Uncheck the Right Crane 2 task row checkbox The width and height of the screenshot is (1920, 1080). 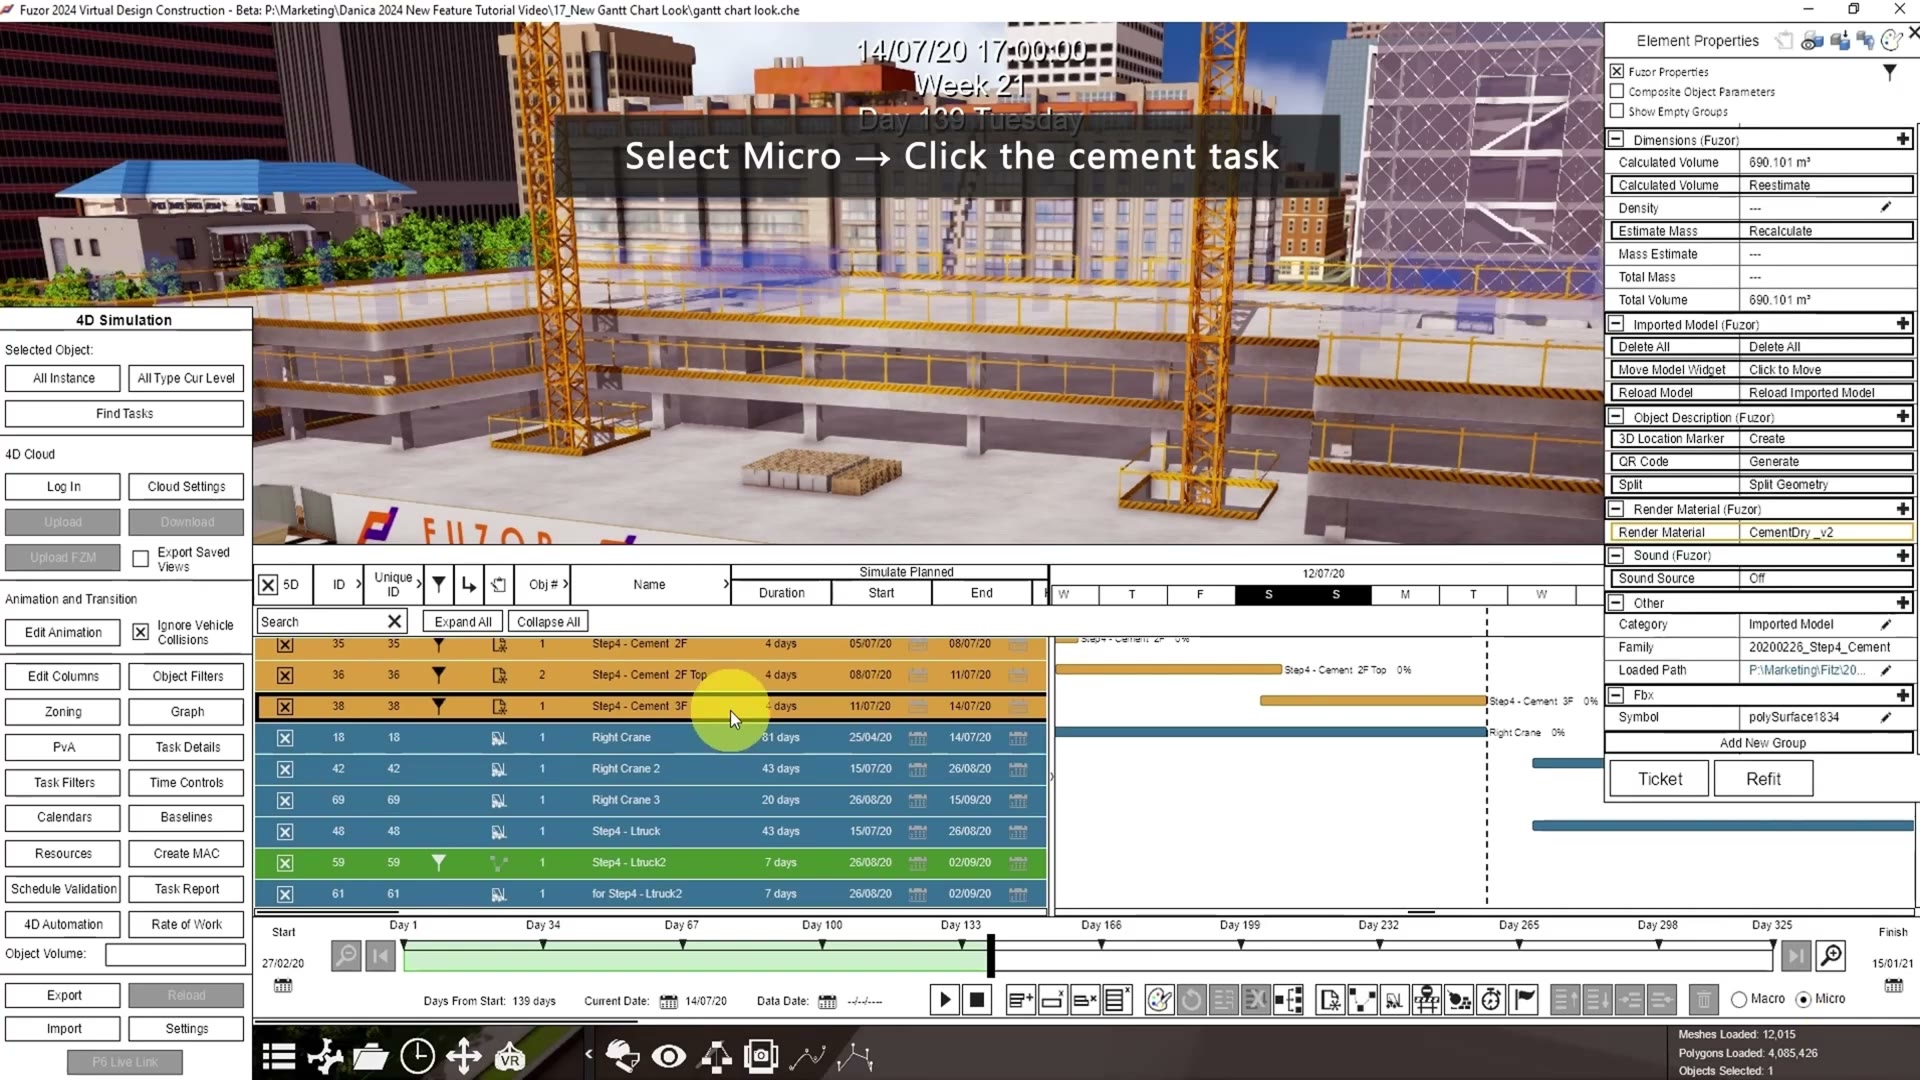coord(285,769)
